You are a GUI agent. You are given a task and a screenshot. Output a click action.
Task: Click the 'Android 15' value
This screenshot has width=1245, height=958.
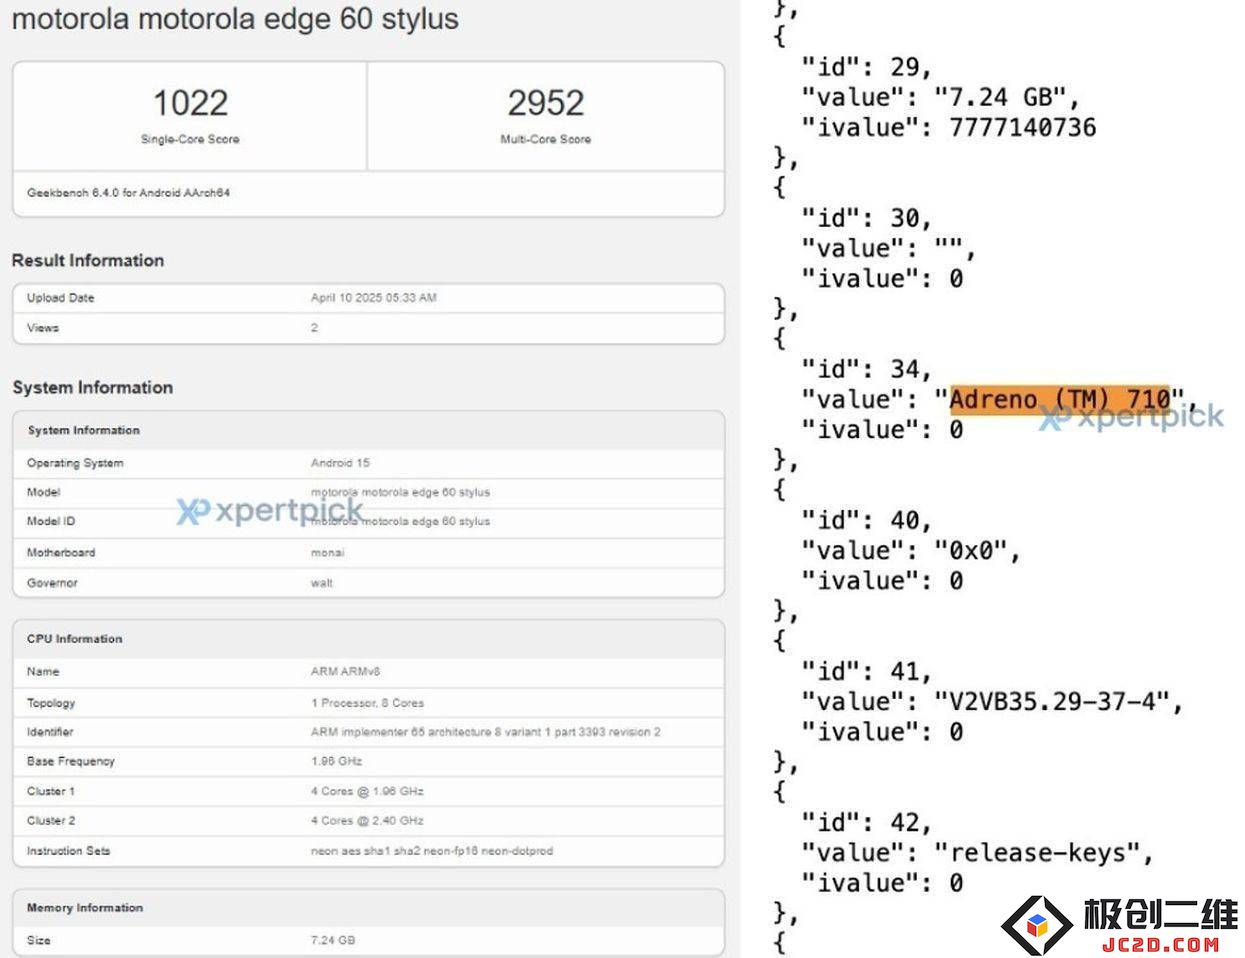point(340,463)
